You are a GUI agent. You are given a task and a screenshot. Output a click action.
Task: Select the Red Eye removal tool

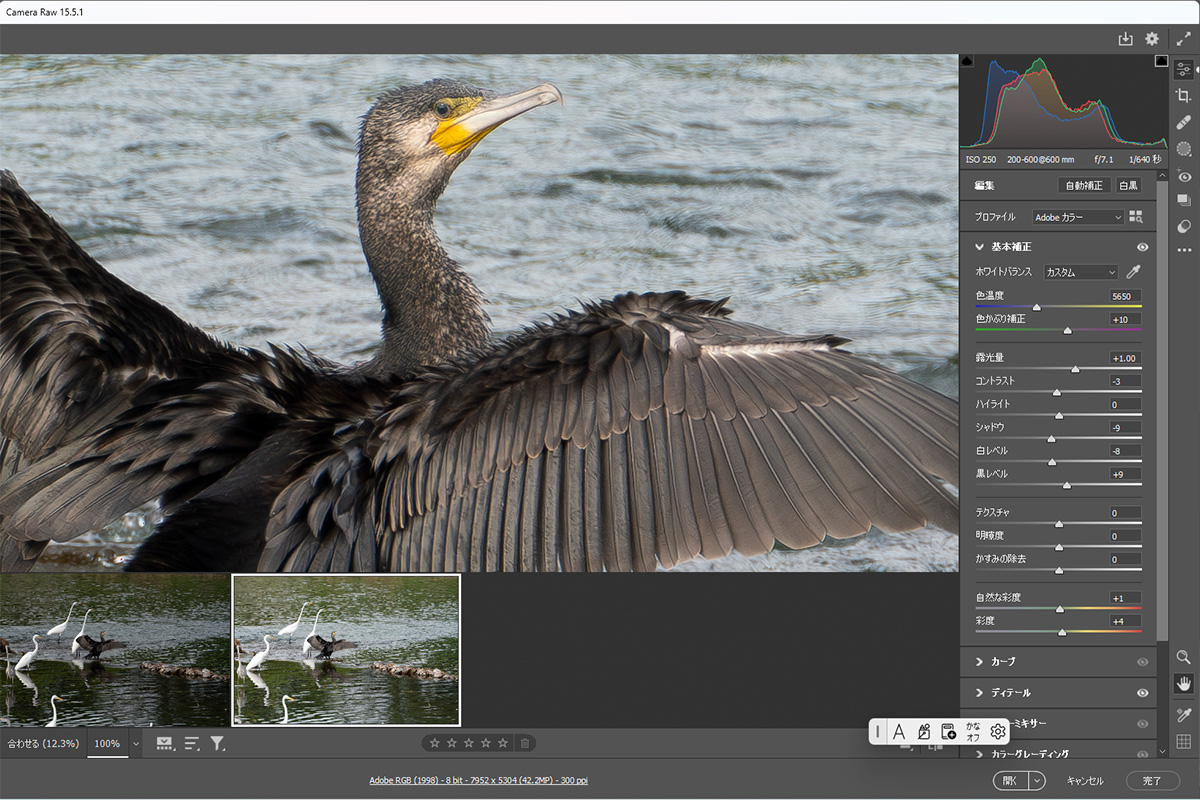1184,176
